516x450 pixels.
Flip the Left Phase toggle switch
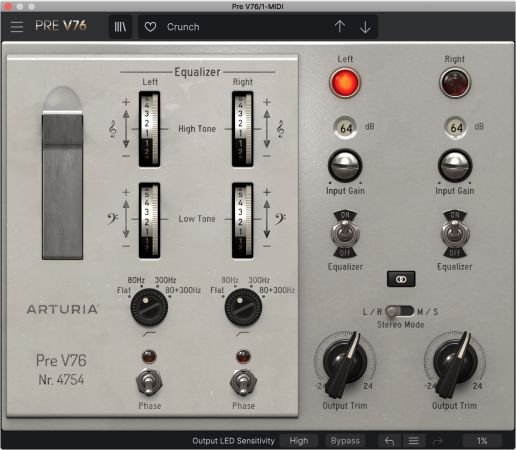tap(149, 382)
